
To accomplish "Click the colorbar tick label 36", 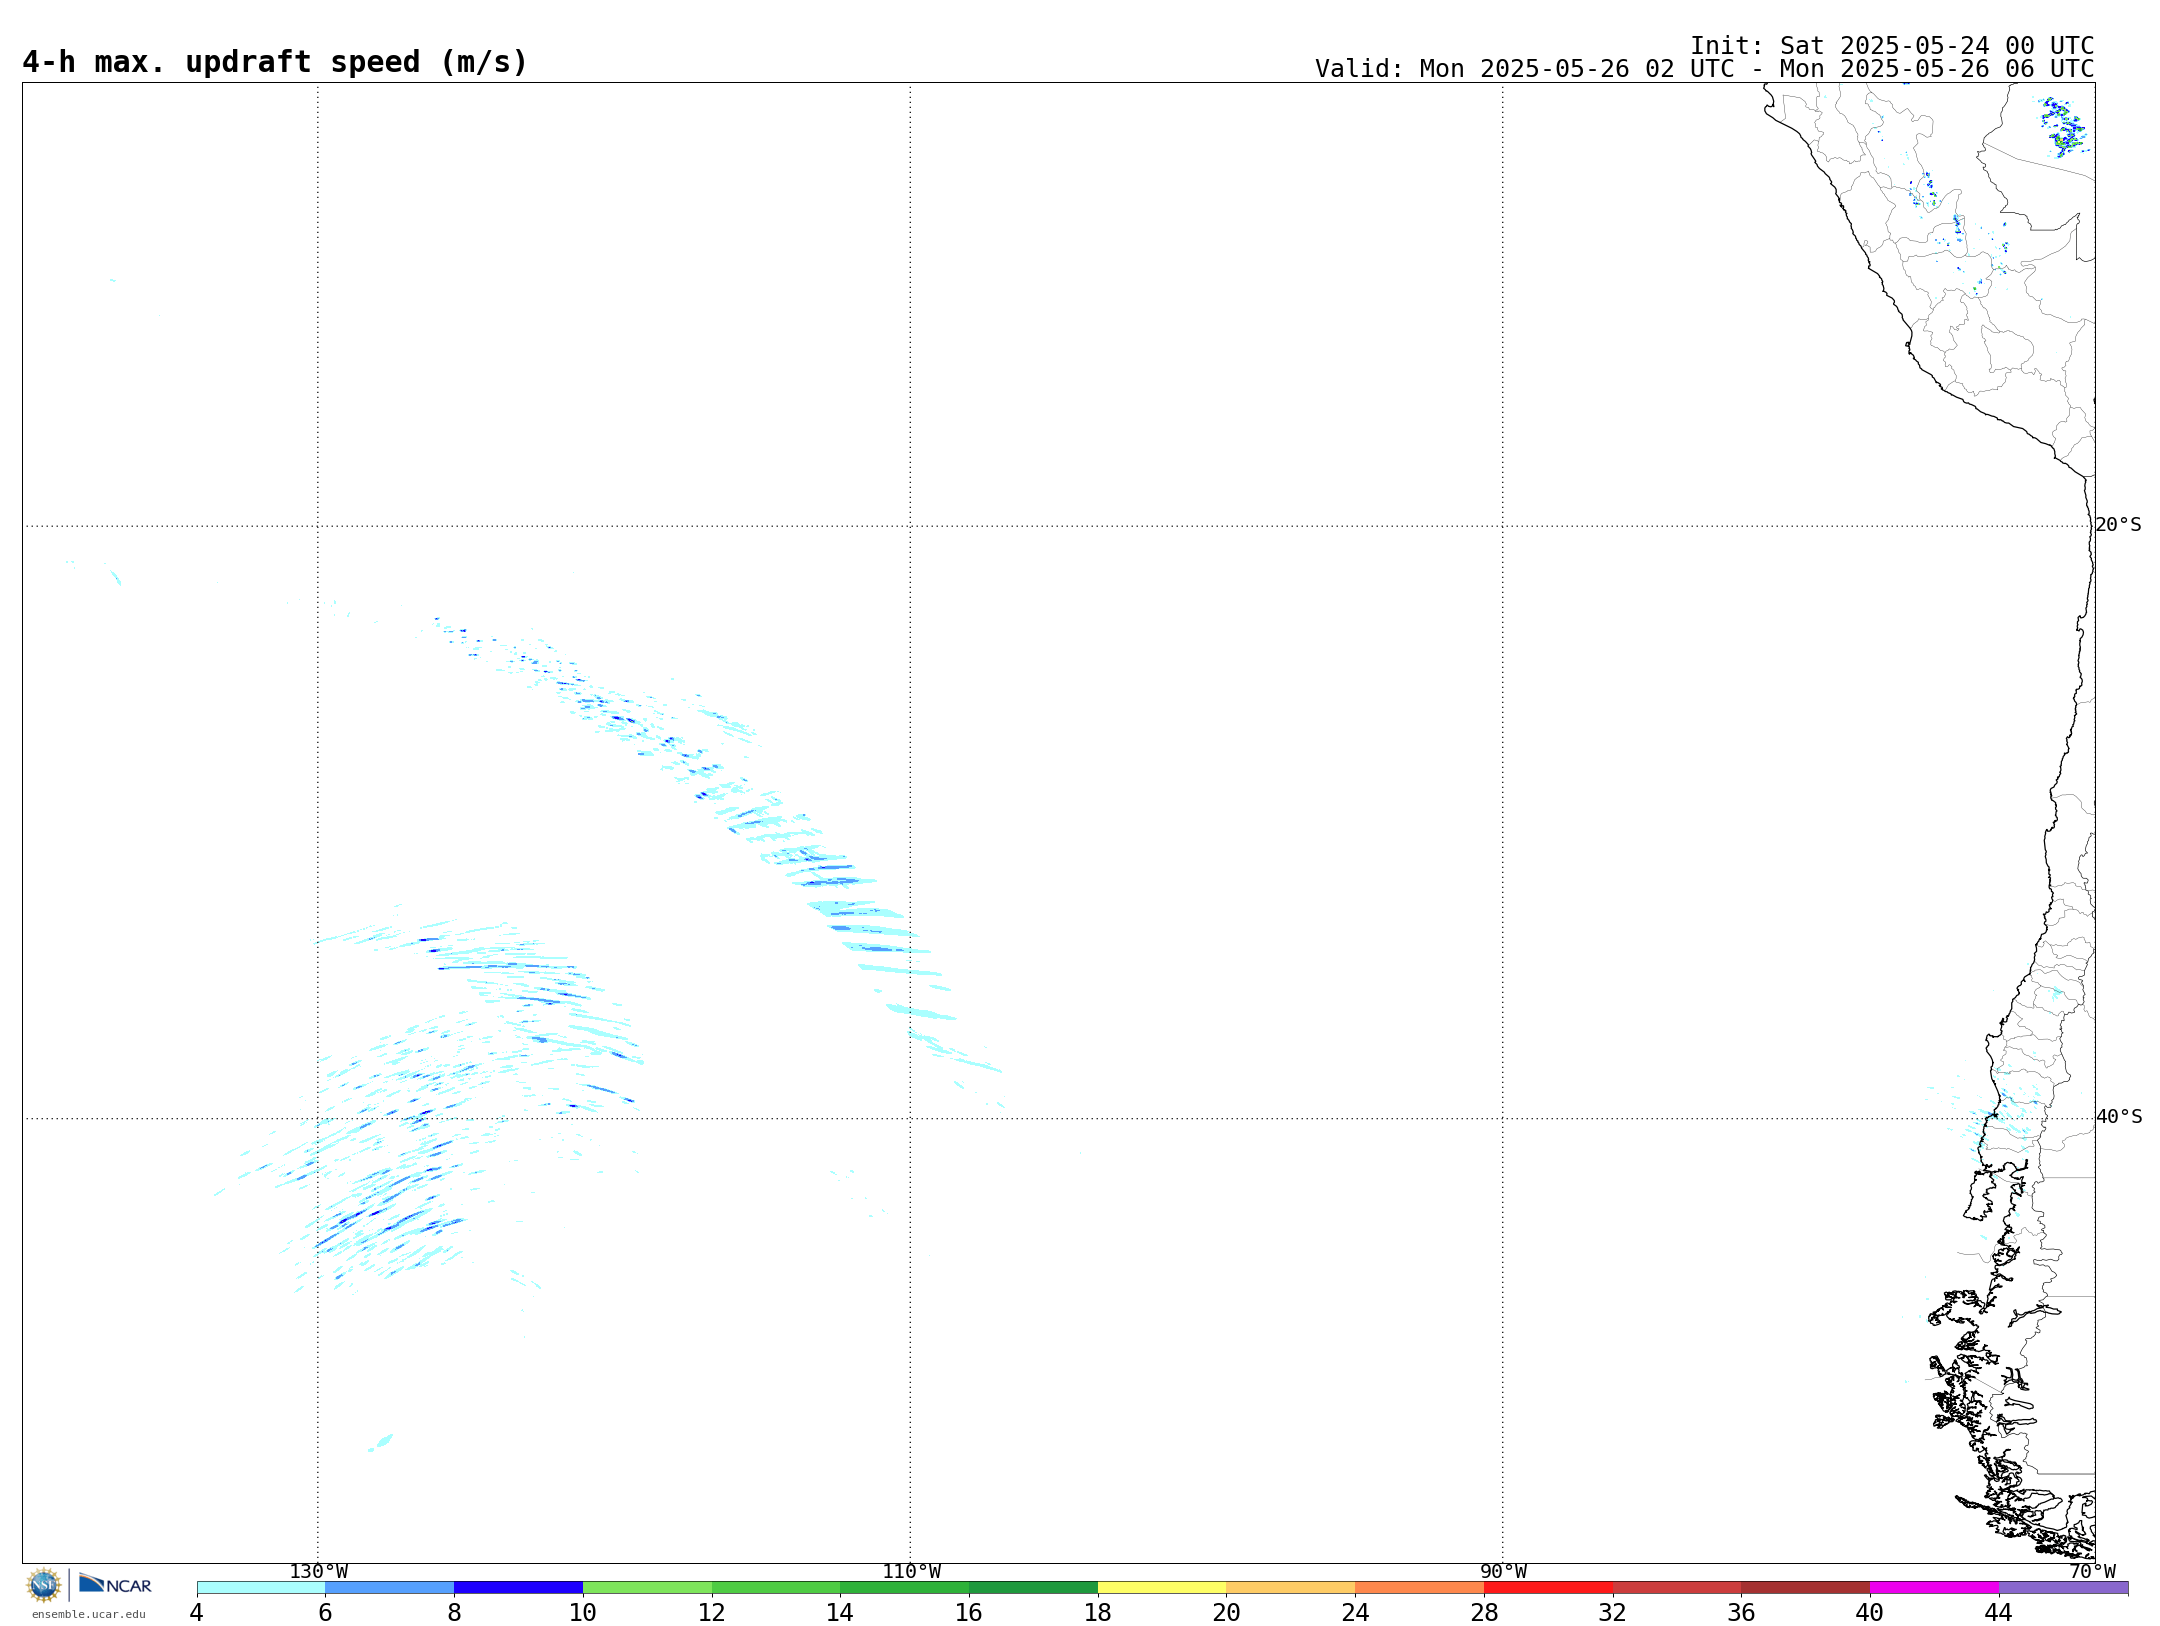I will [x=1742, y=1613].
